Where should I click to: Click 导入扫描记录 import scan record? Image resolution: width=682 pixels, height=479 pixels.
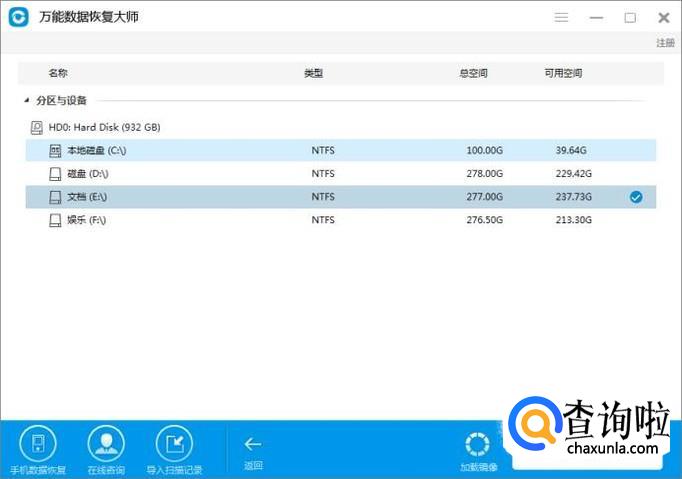click(174, 451)
